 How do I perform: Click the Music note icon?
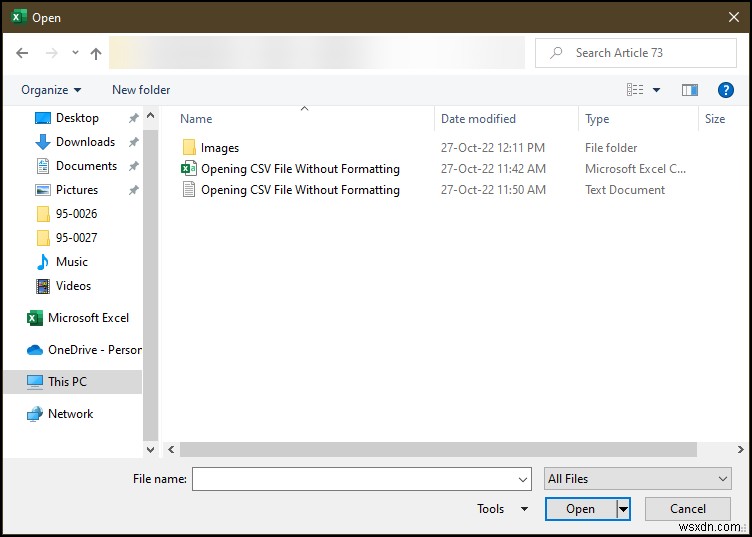click(x=43, y=262)
